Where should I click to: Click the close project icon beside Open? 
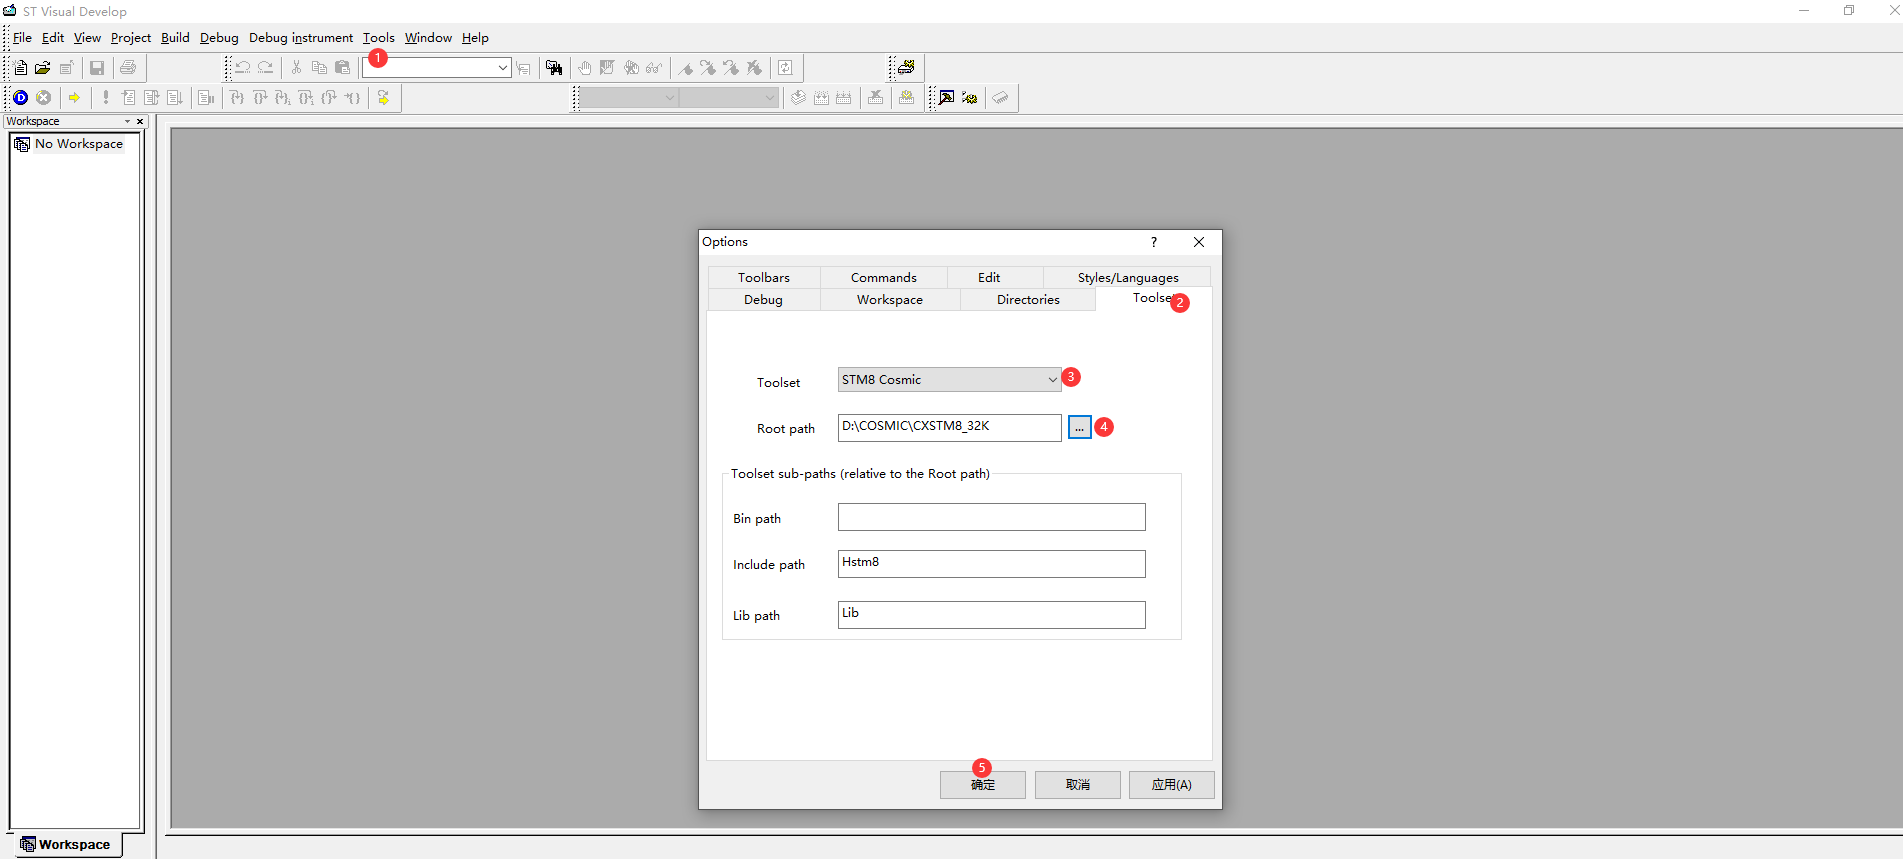66,68
